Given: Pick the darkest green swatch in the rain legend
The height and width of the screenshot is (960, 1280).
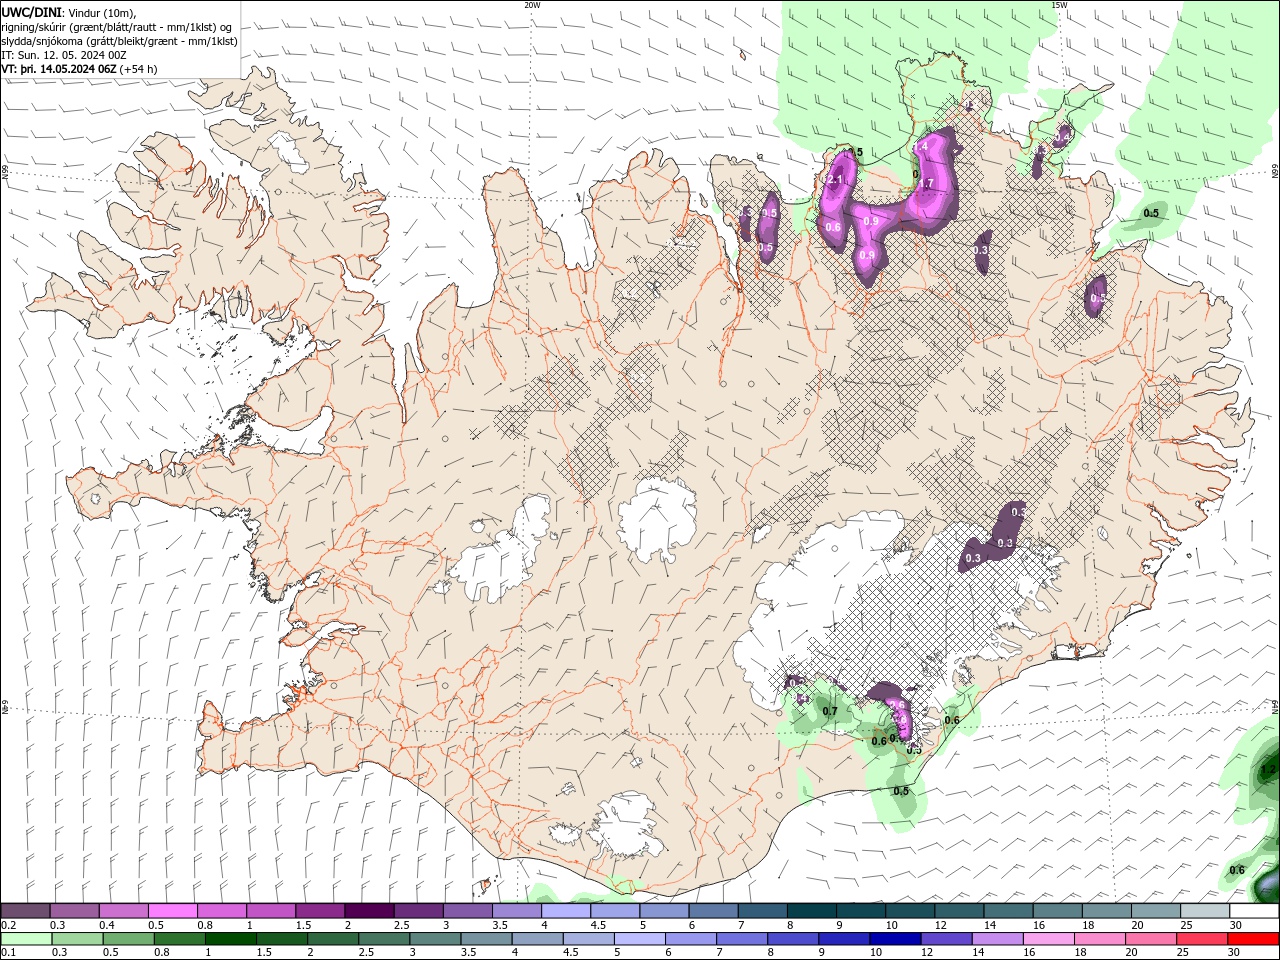Looking at the screenshot, I should click(x=231, y=939).
